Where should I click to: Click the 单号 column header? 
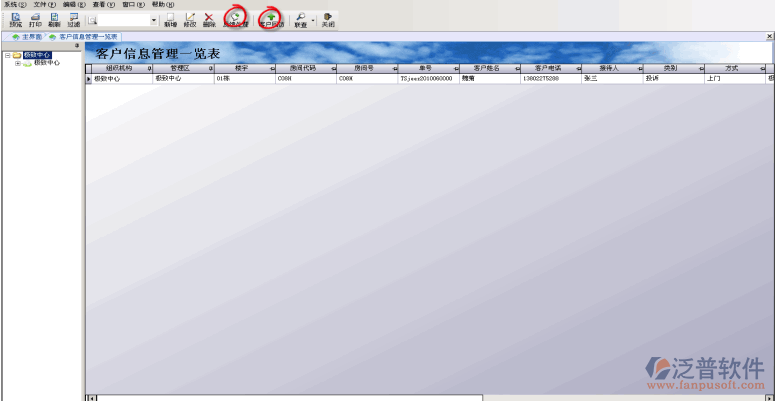[x=429, y=68]
